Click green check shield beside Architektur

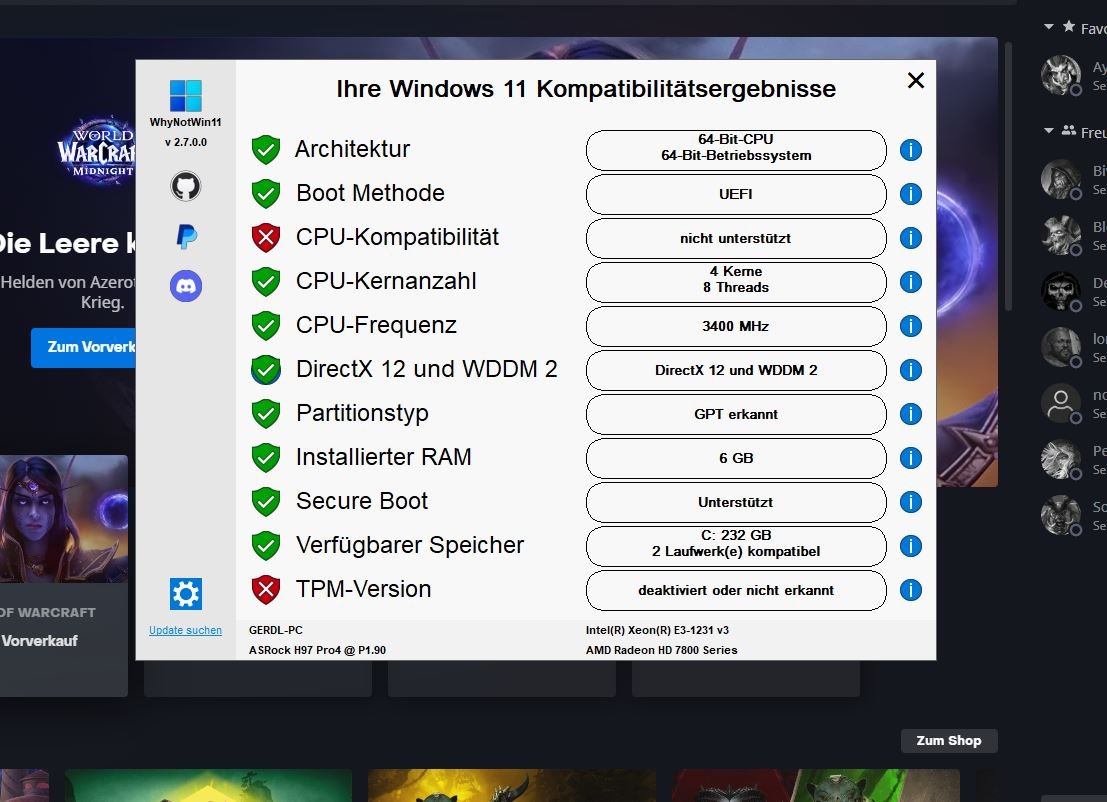tap(266, 150)
